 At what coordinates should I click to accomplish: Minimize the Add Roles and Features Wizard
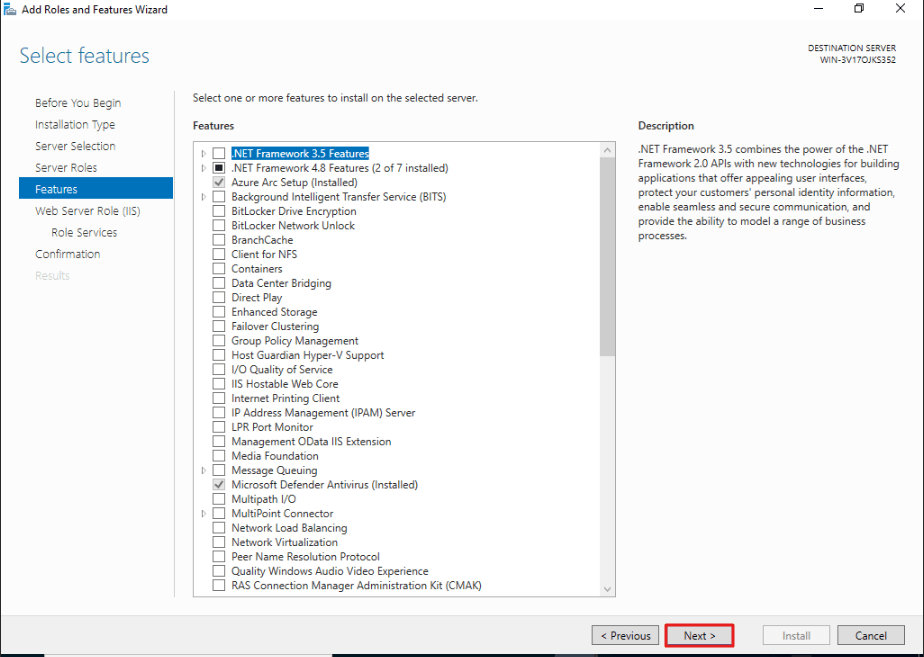coord(819,9)
